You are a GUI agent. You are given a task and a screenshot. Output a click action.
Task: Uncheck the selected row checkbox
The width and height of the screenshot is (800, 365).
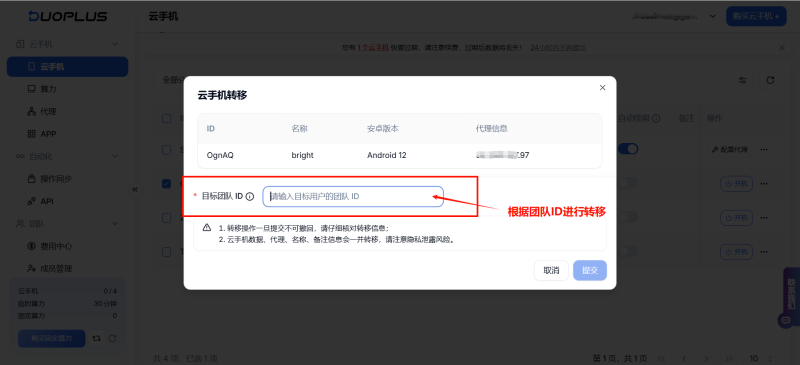point(166,183)
